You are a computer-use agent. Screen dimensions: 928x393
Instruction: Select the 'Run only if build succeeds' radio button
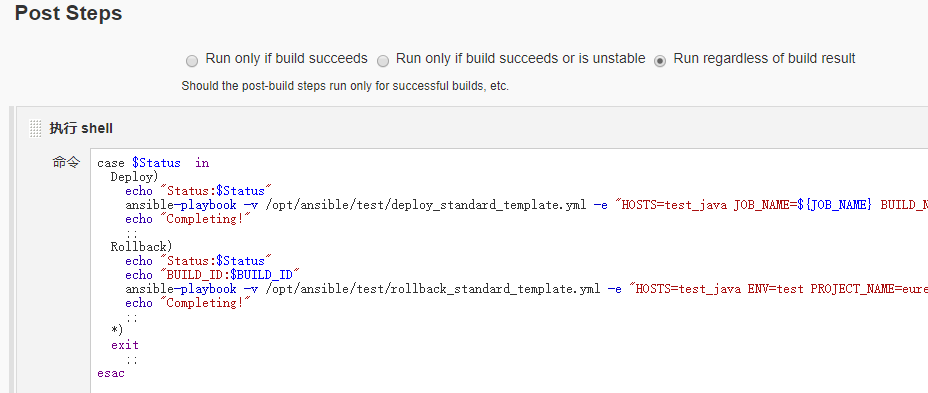tap(192, 60)
